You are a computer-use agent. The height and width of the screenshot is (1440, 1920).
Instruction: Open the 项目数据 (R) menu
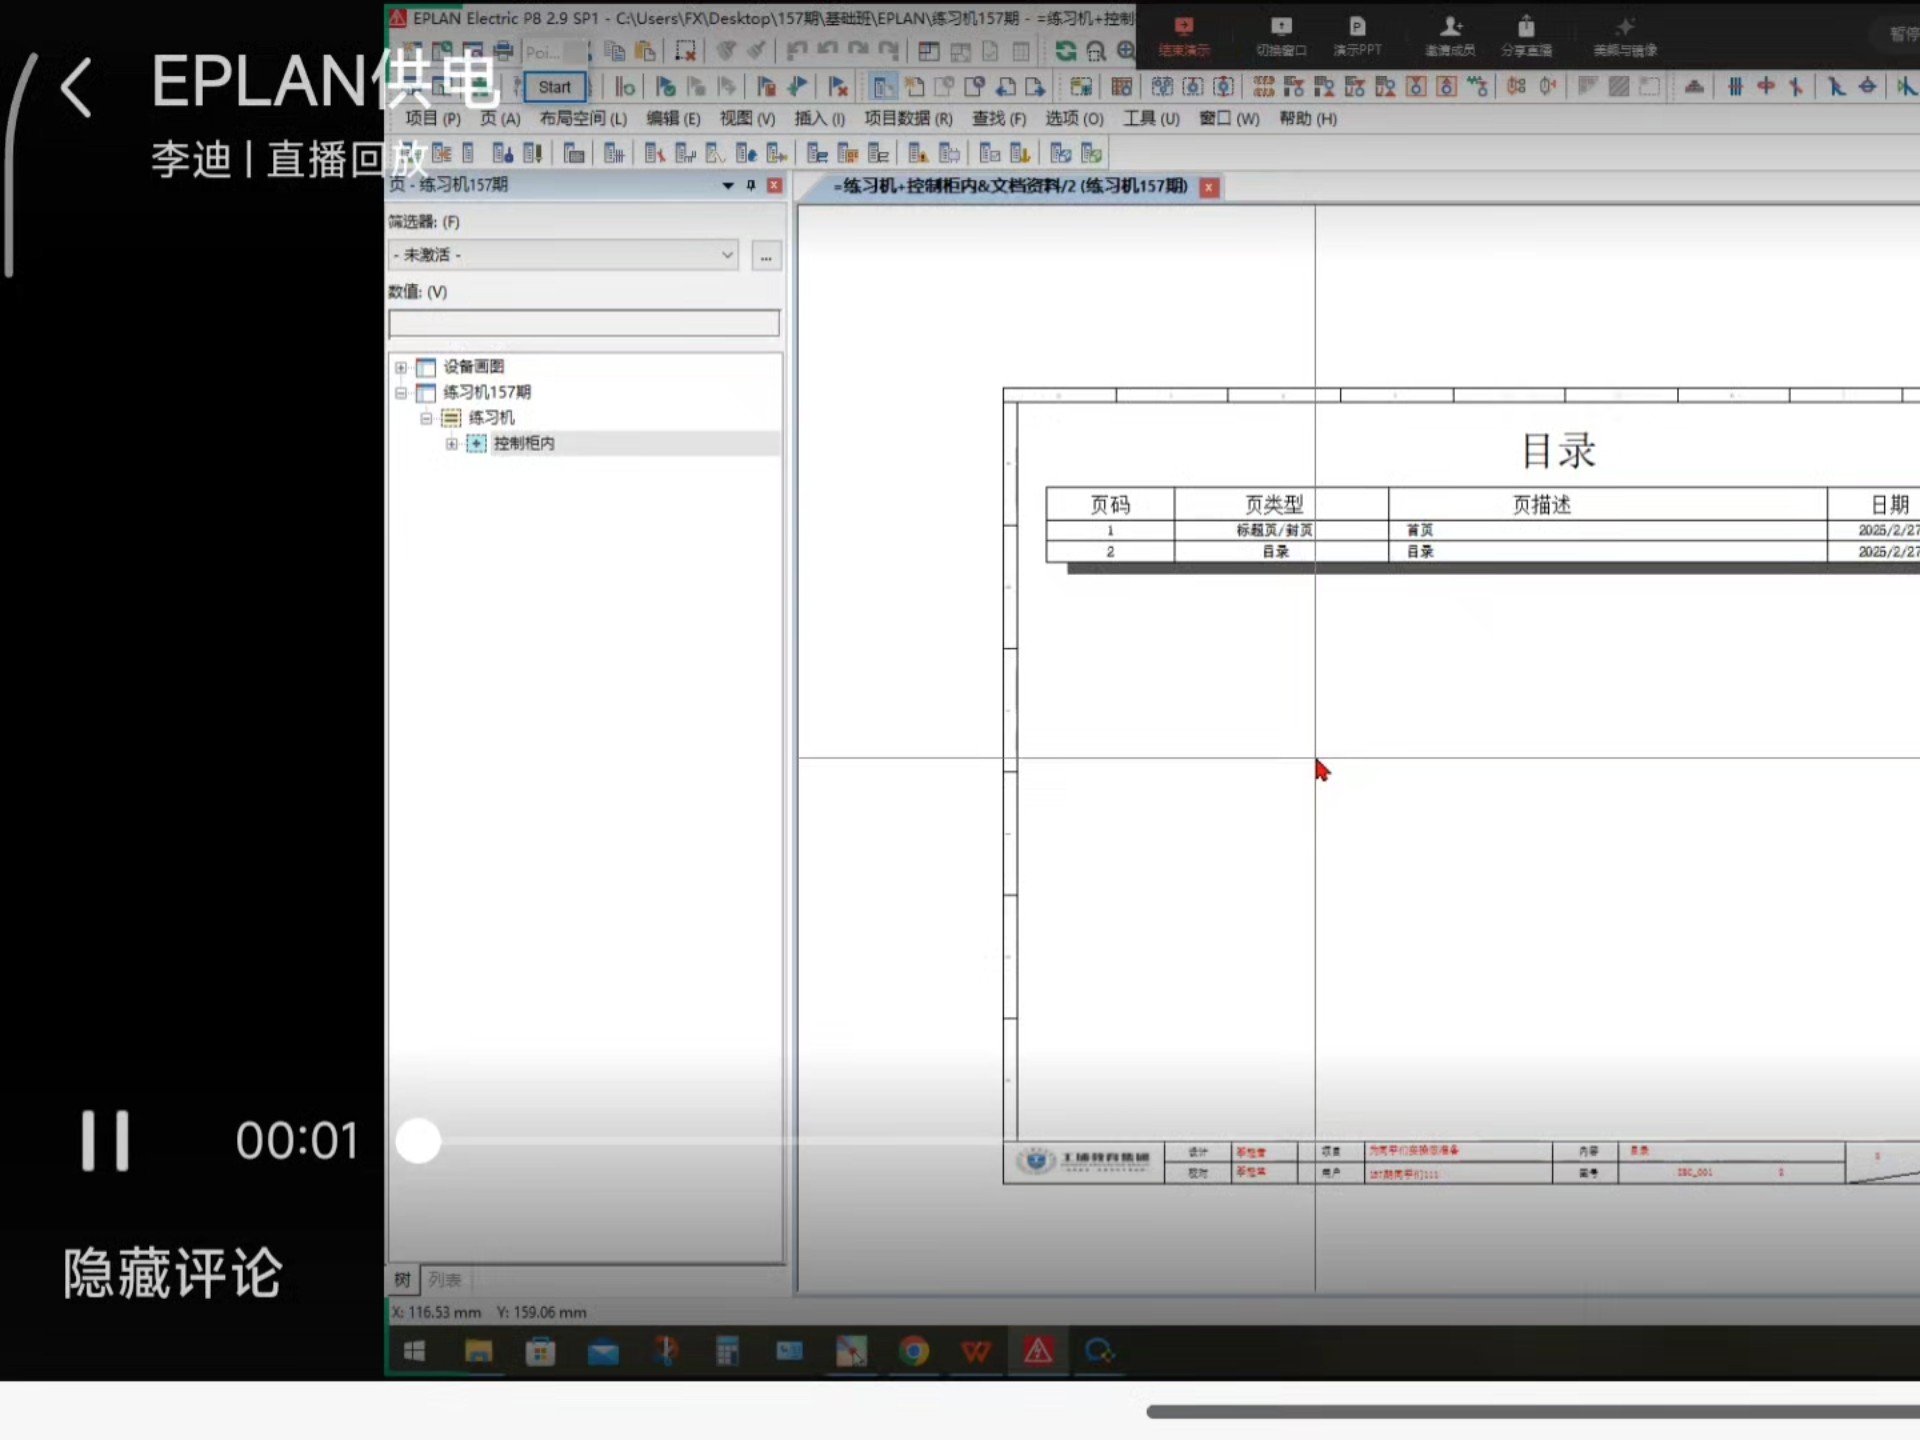pos(908,118)
